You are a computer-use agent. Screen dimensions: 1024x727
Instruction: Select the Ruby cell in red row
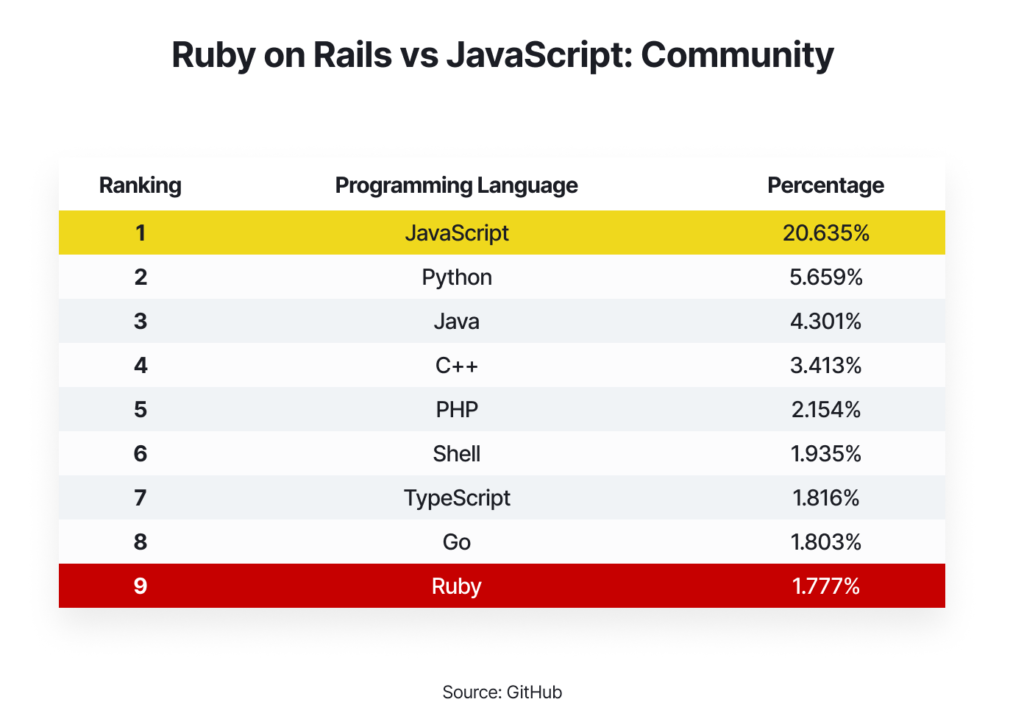tap(456, 586)
